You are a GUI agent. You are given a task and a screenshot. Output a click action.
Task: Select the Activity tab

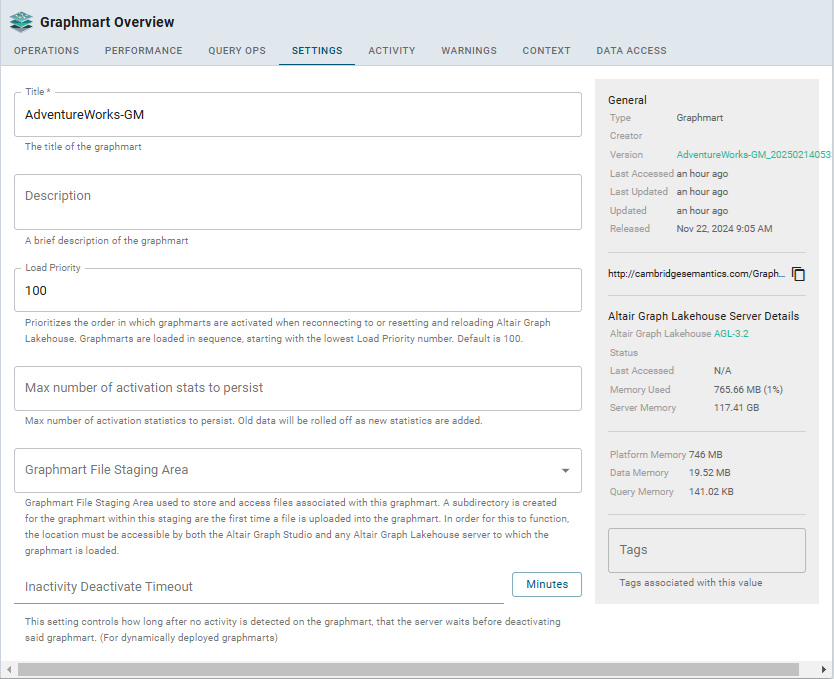(391, 51)
